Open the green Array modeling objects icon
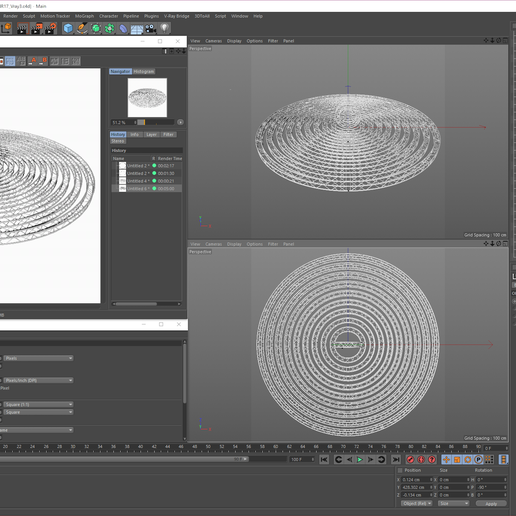 [110, 29]
